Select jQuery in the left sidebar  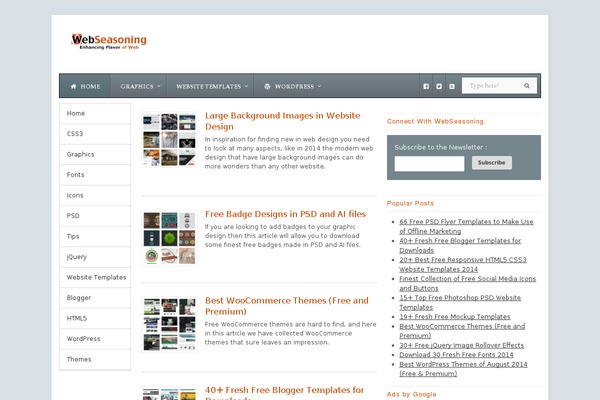pos(95,257)
